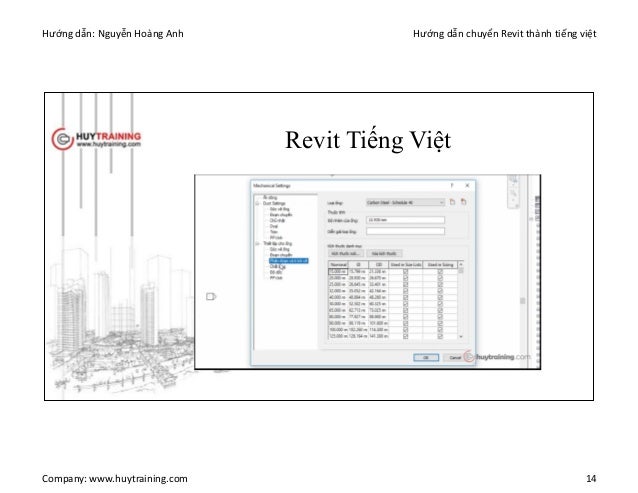The width and height of the screenshot is (638, 493).
Task: Collapse the pipe settings tree node below Duct Settings
Action: coord(257,243)
